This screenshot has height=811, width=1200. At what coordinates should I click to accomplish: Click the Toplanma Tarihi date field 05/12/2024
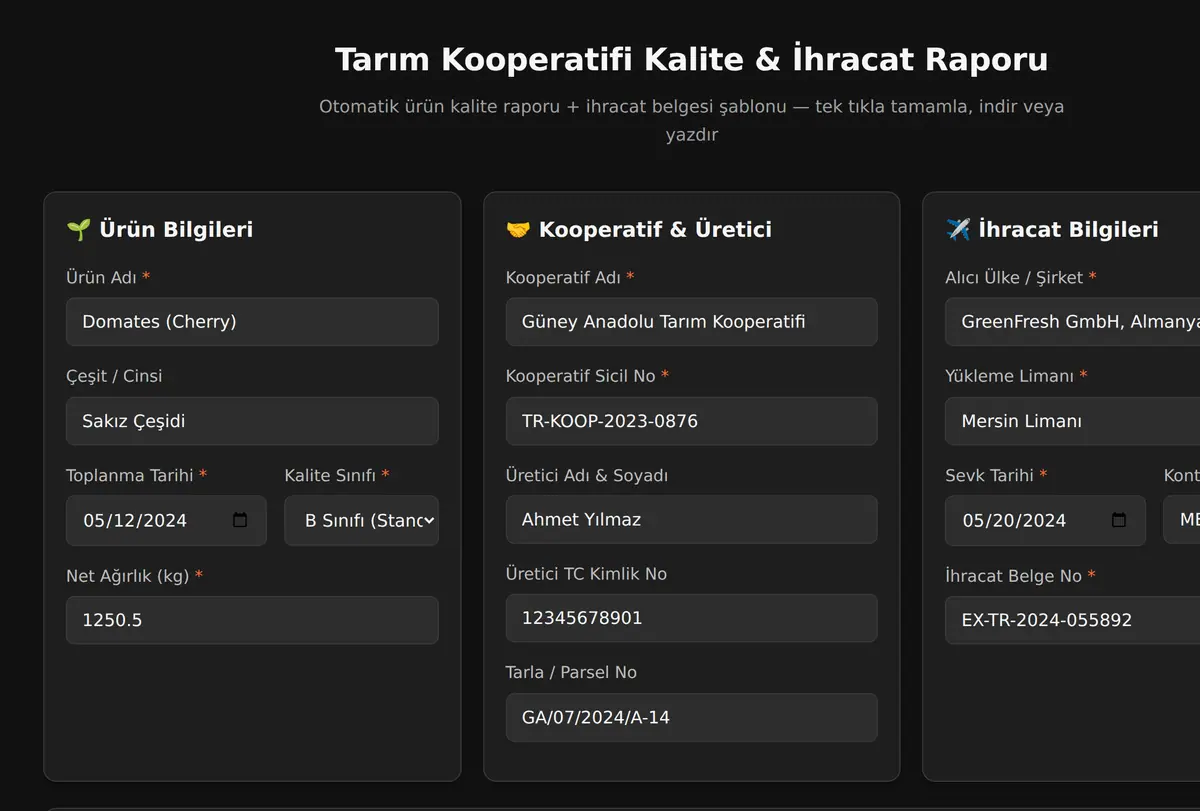tap(166, 520)
